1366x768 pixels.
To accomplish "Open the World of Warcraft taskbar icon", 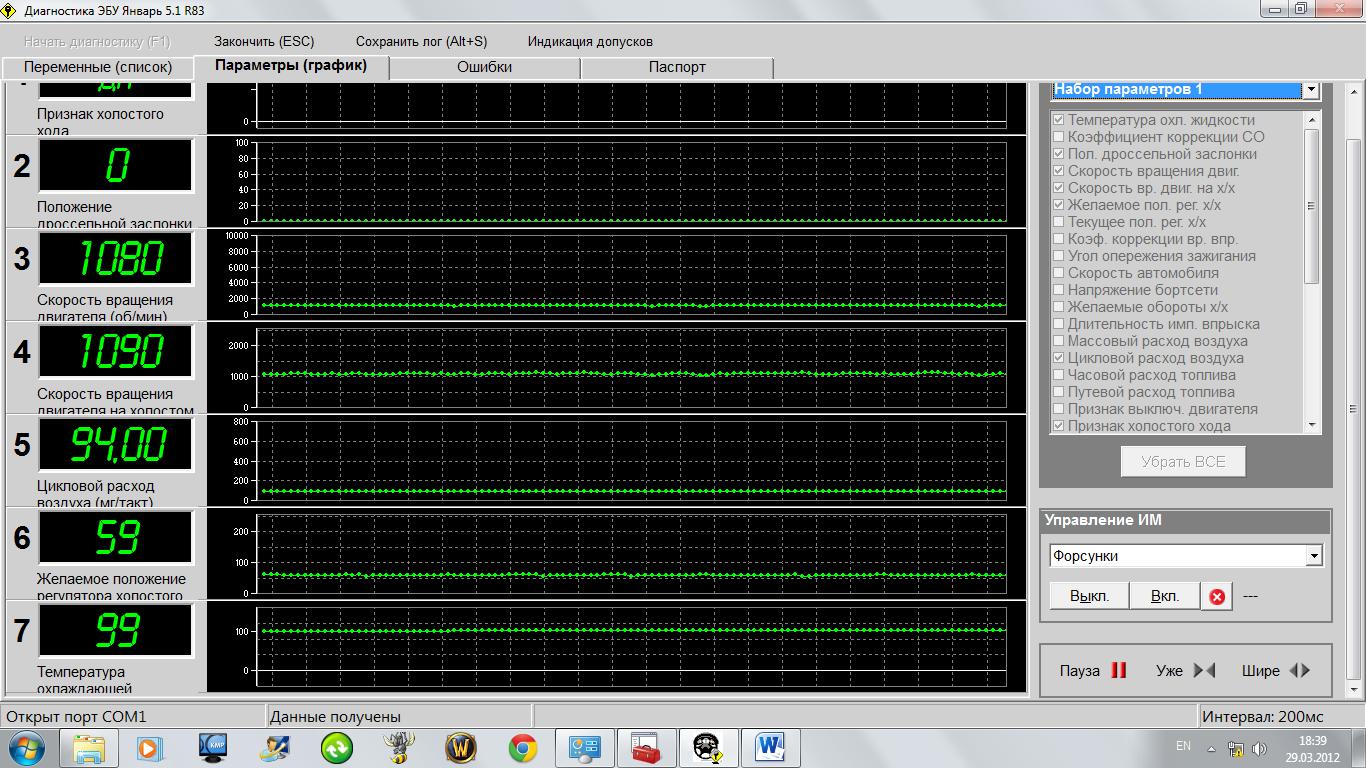I will pyautogui.click(x=460, y=747).
